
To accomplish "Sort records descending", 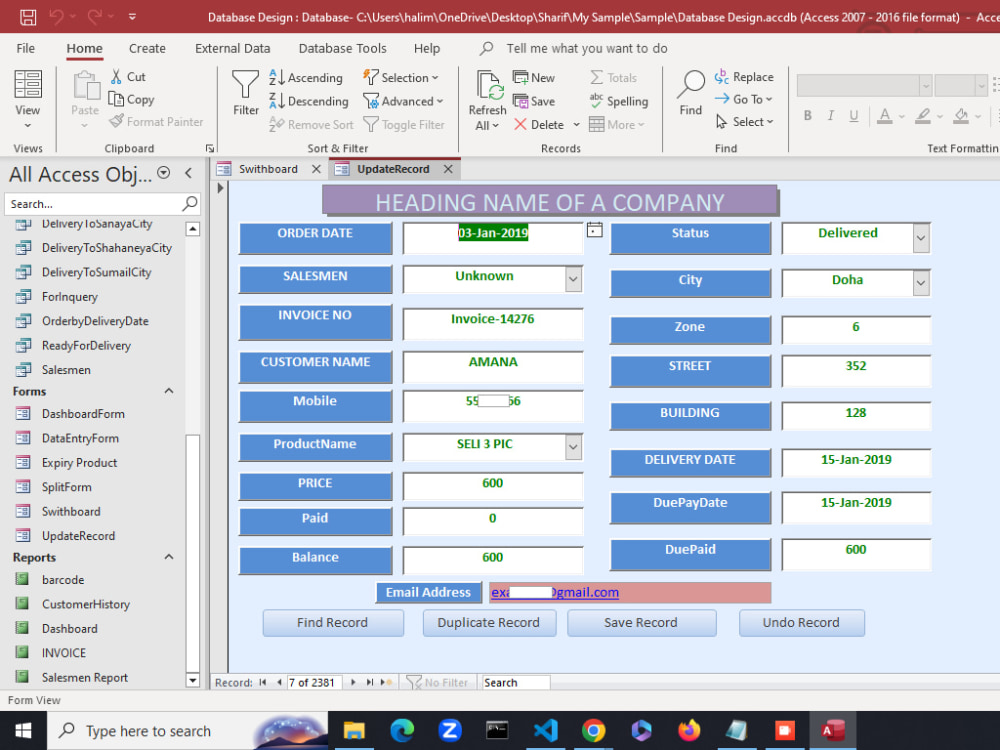I will [310, 100].
